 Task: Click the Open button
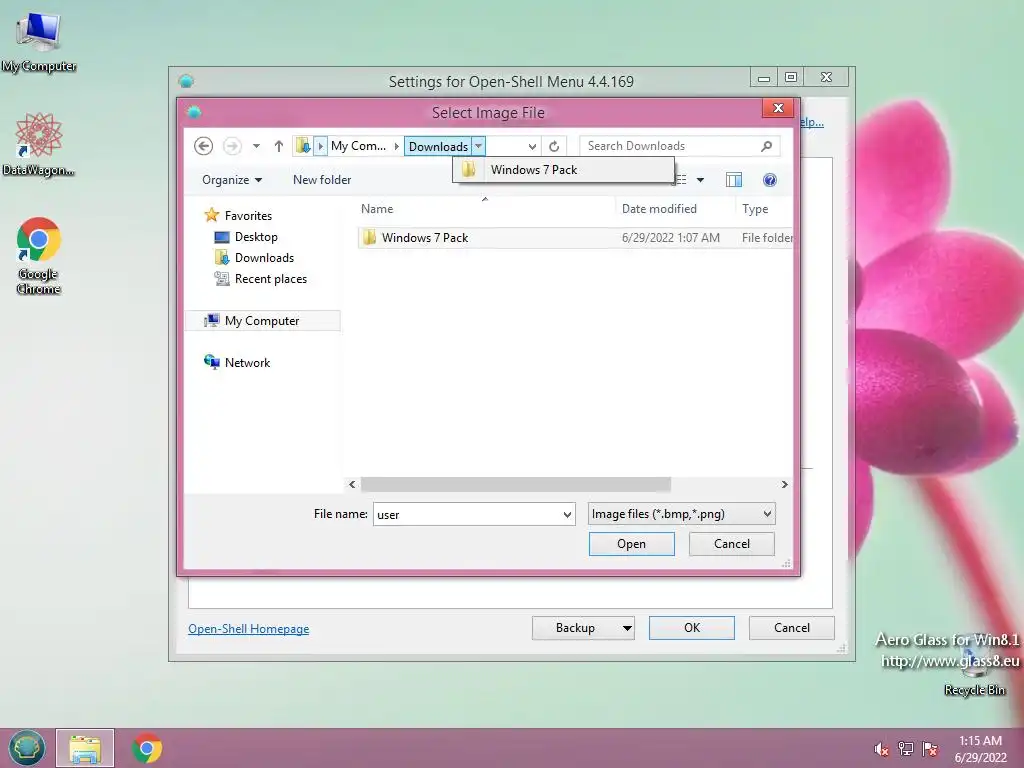tap(632, 544)
